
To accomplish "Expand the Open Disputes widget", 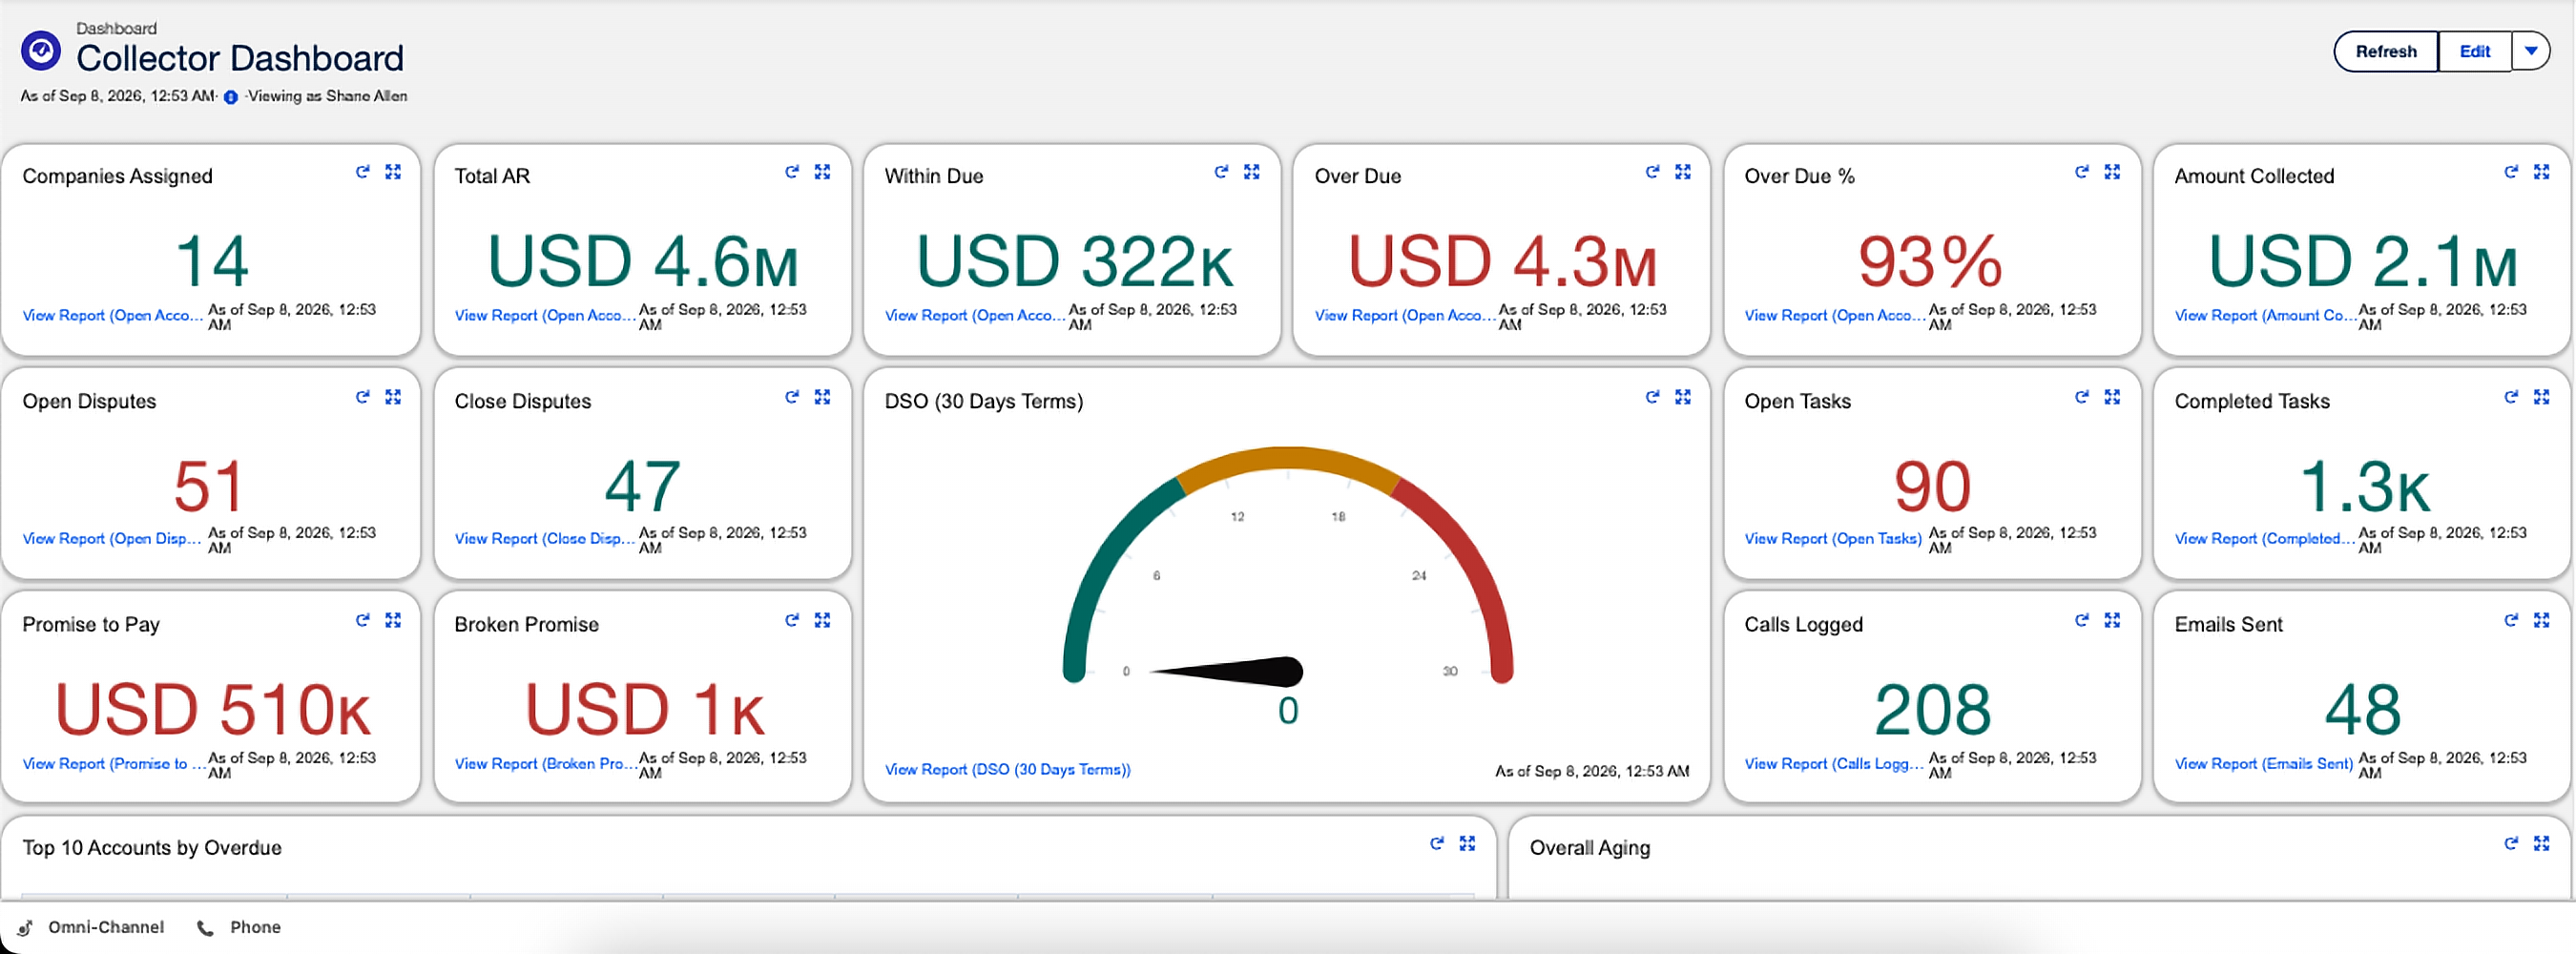I will (x=393, y=397).
